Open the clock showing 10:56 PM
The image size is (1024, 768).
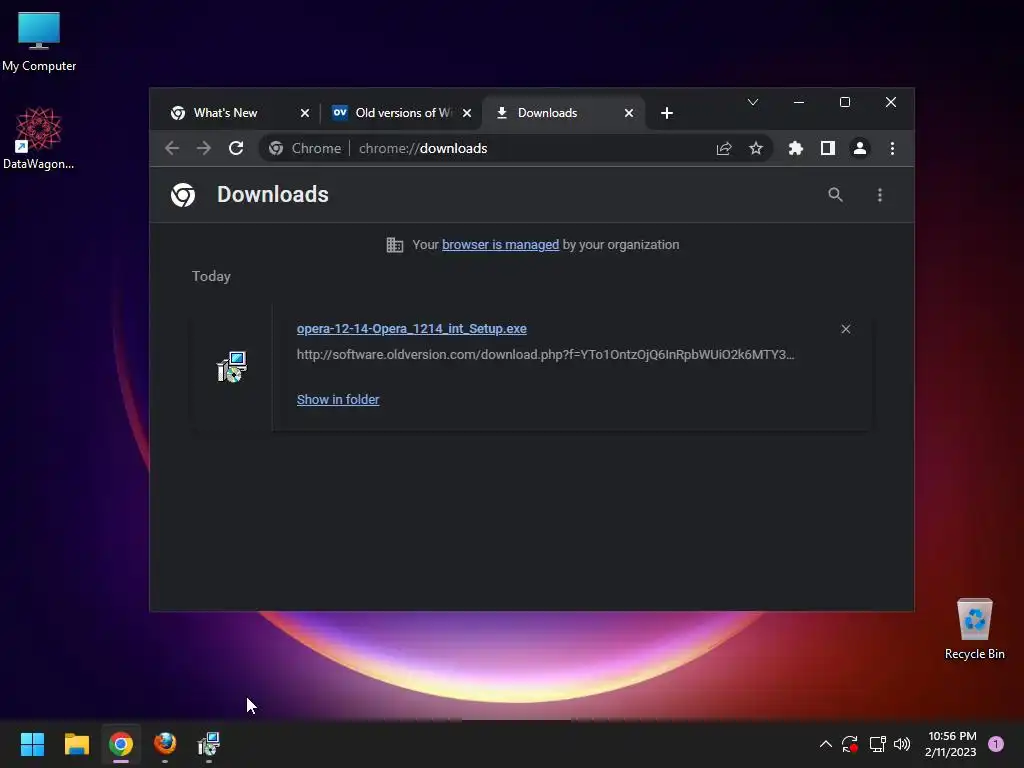[x=951, y=744]
